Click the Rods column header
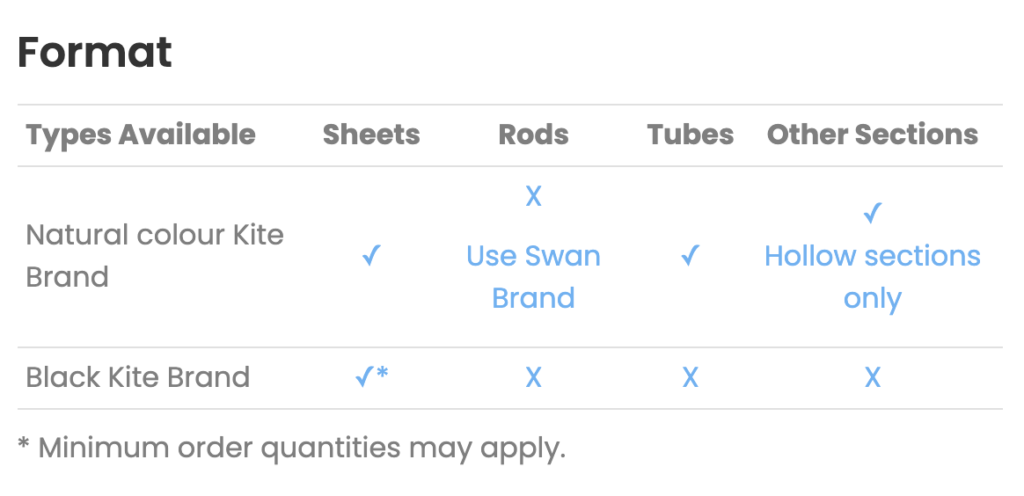The image size is (1024, 496). click(x=534, y=134)
